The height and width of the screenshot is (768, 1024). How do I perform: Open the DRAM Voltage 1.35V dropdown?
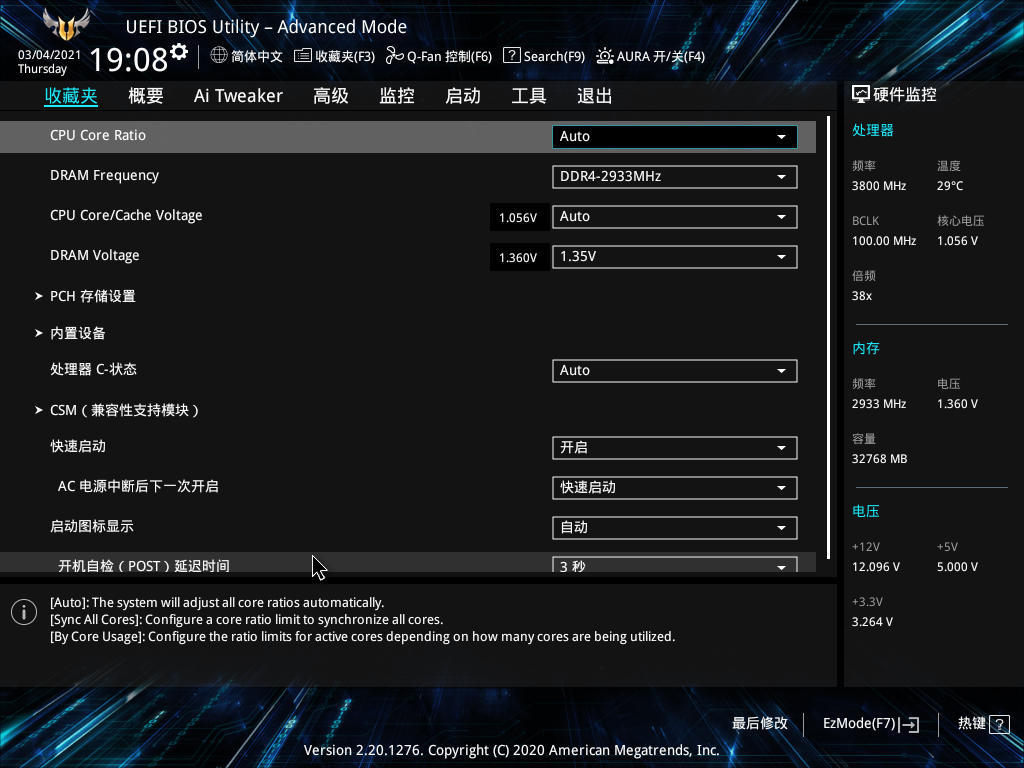[x=674, y=256]
